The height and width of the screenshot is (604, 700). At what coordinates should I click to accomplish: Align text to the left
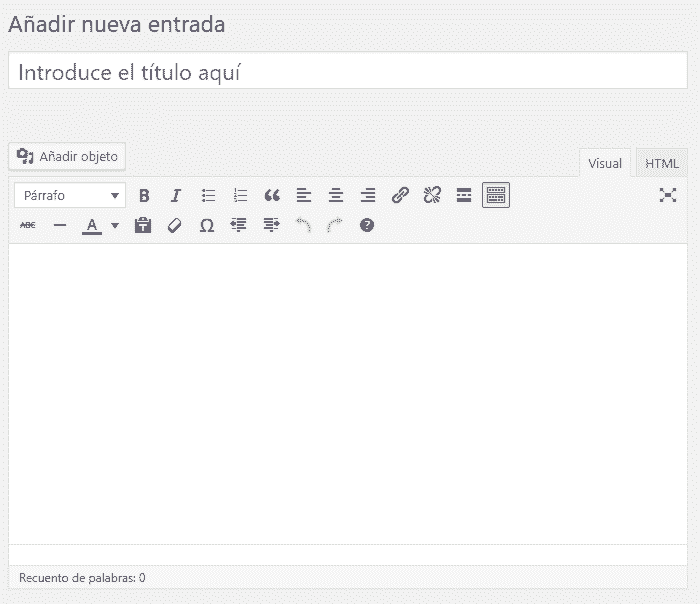pos(304,196)
